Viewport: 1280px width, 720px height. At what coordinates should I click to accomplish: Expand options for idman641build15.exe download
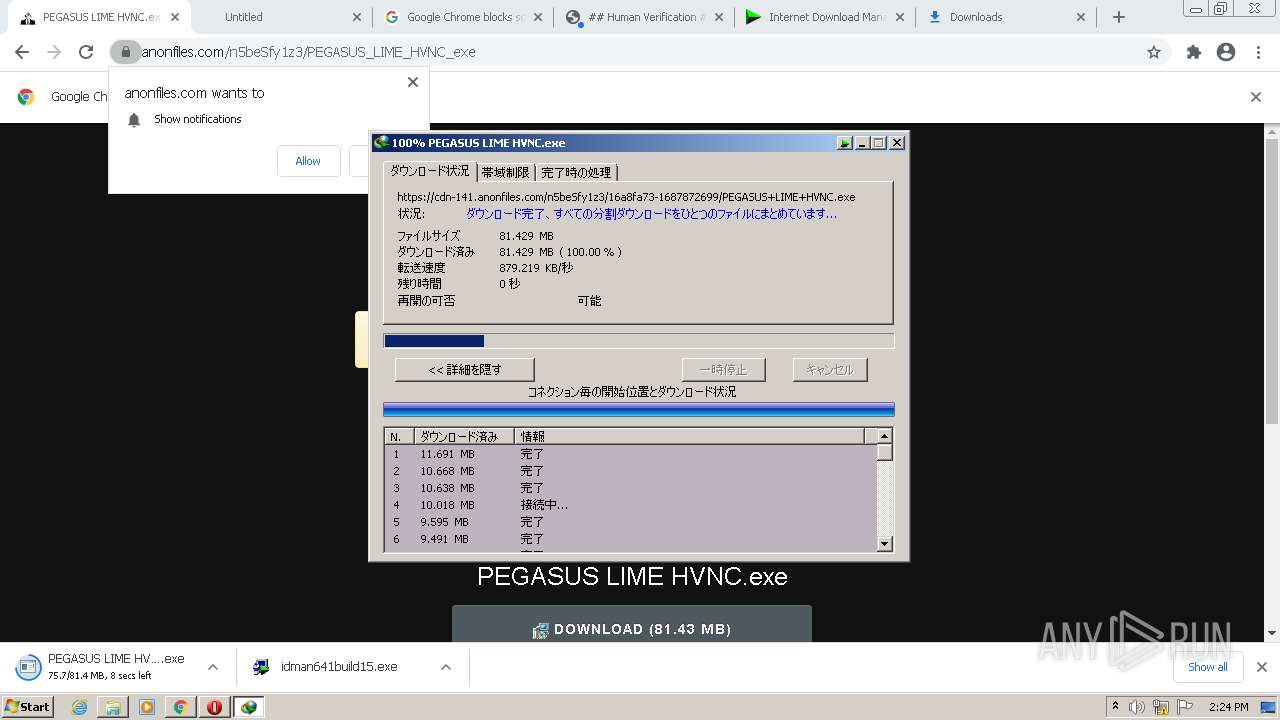coord(446,667)
